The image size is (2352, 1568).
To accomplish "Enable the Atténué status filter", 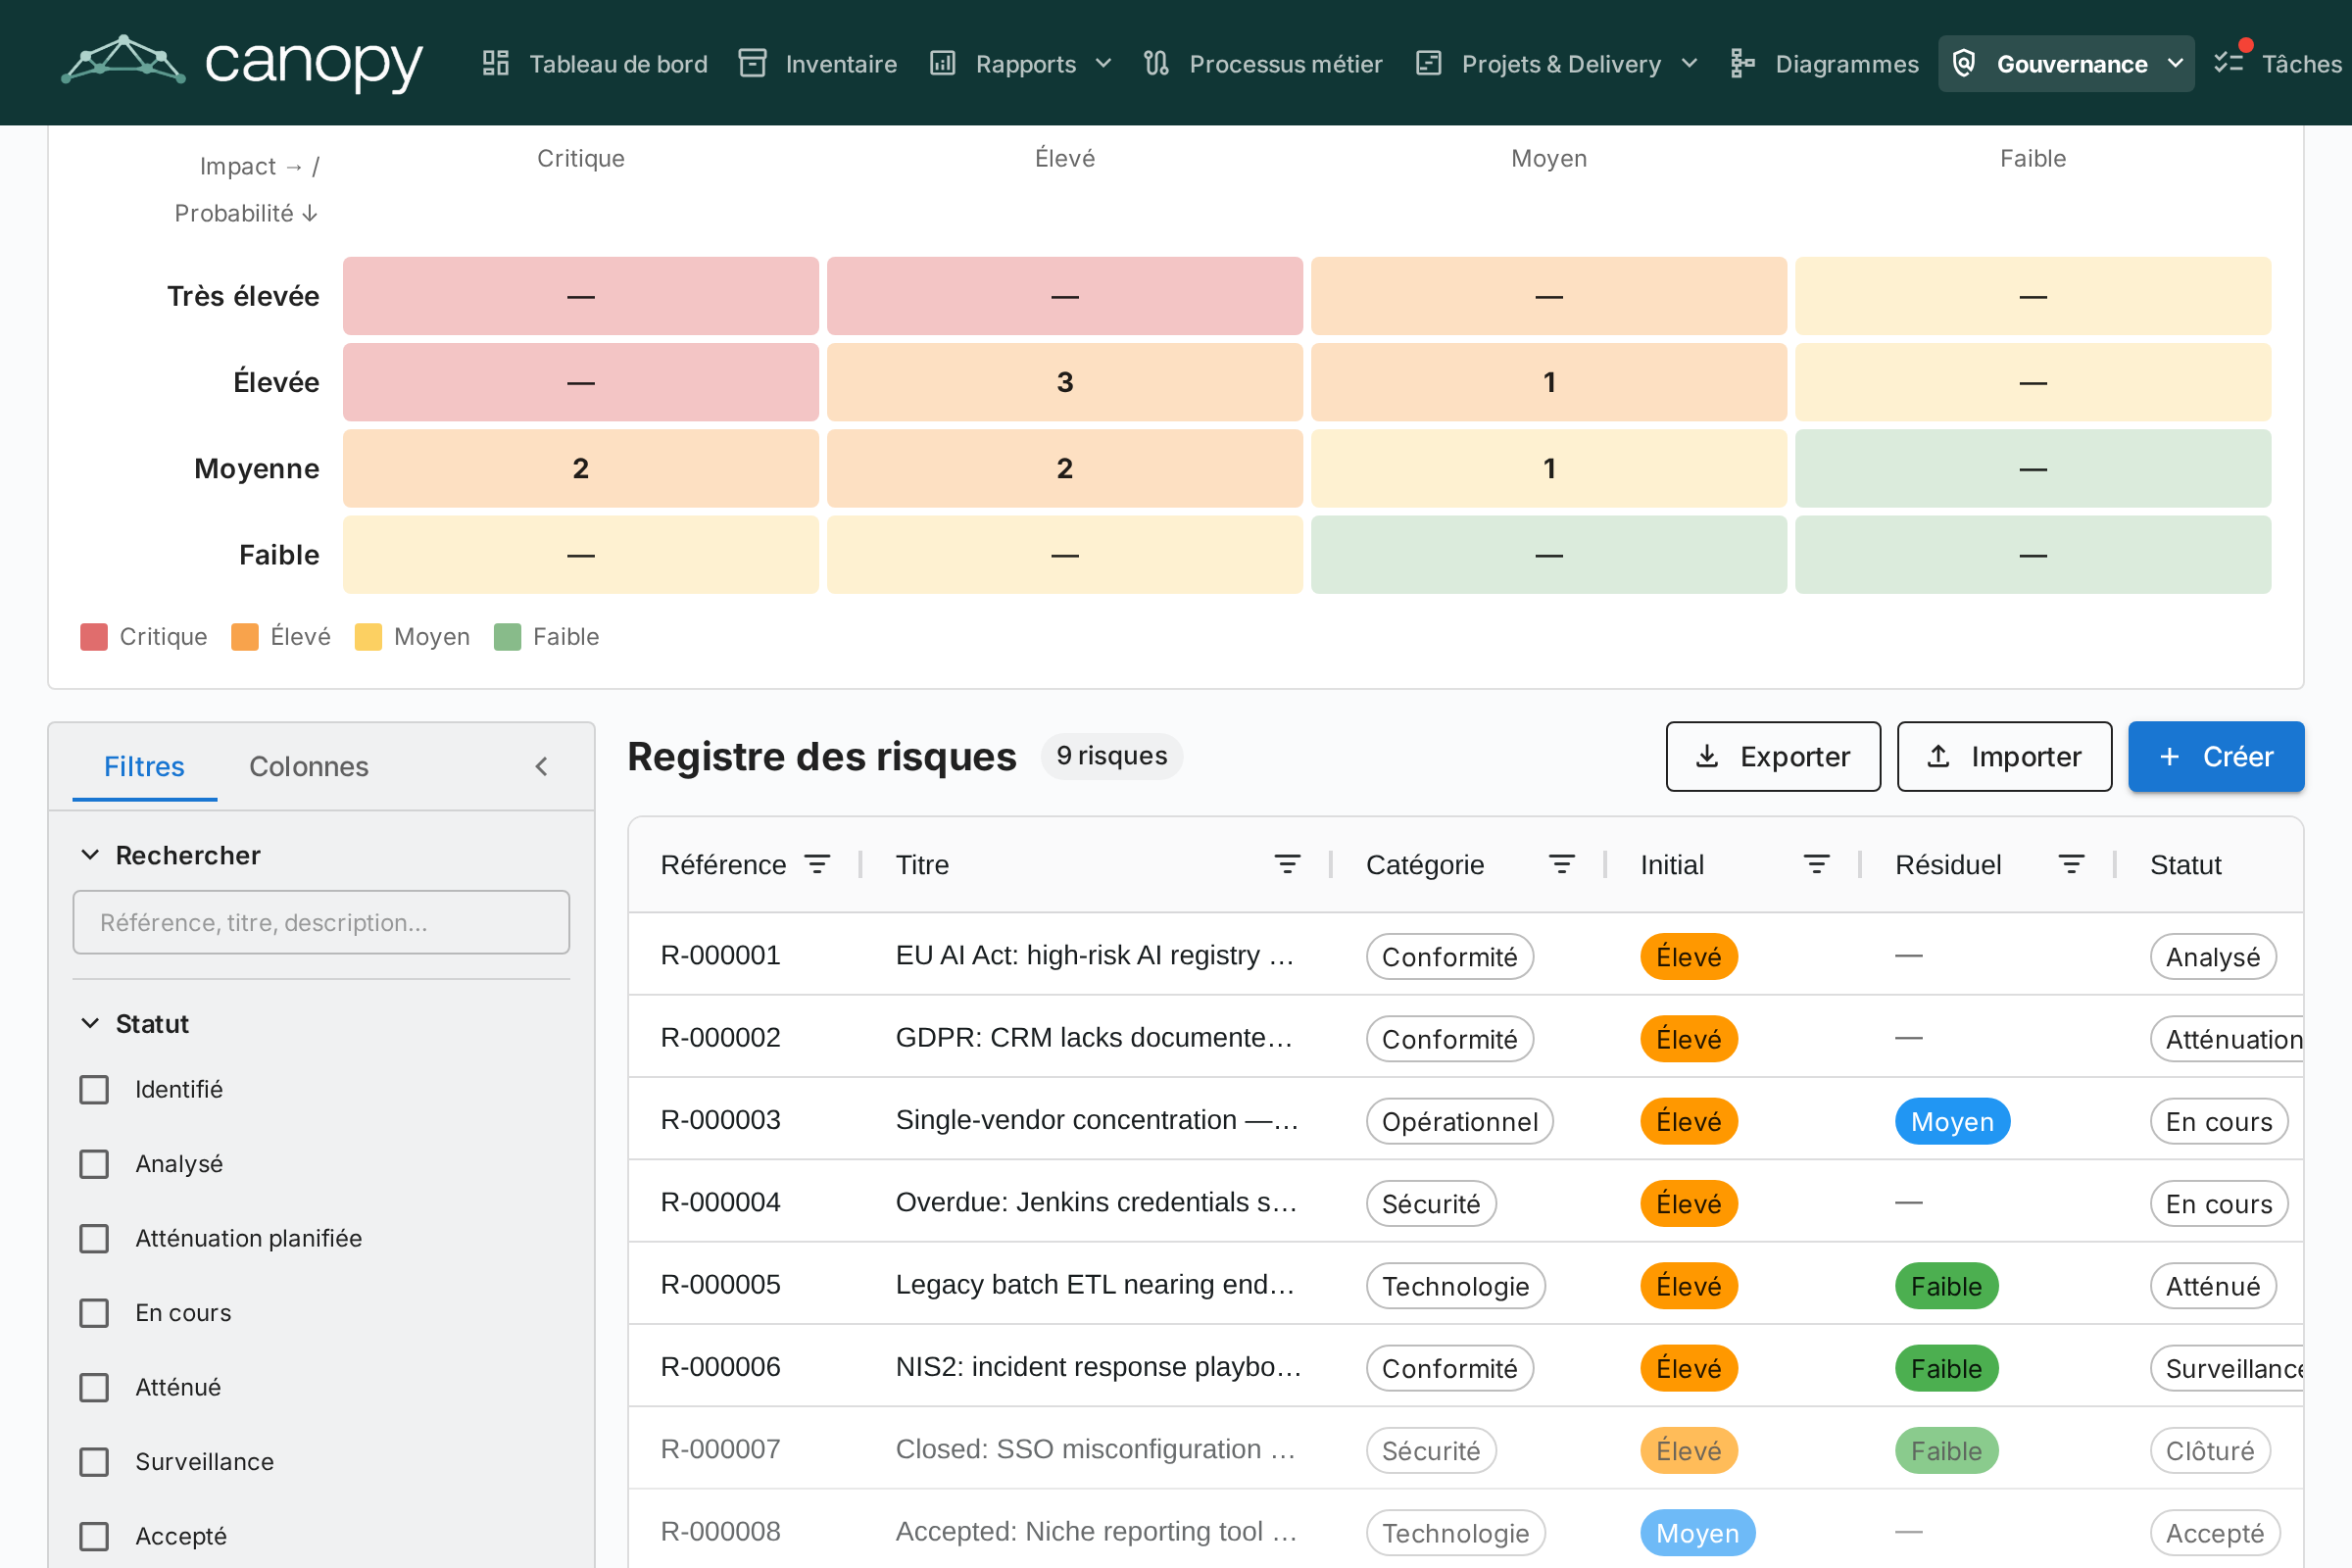I will (x=94, y=1388).
